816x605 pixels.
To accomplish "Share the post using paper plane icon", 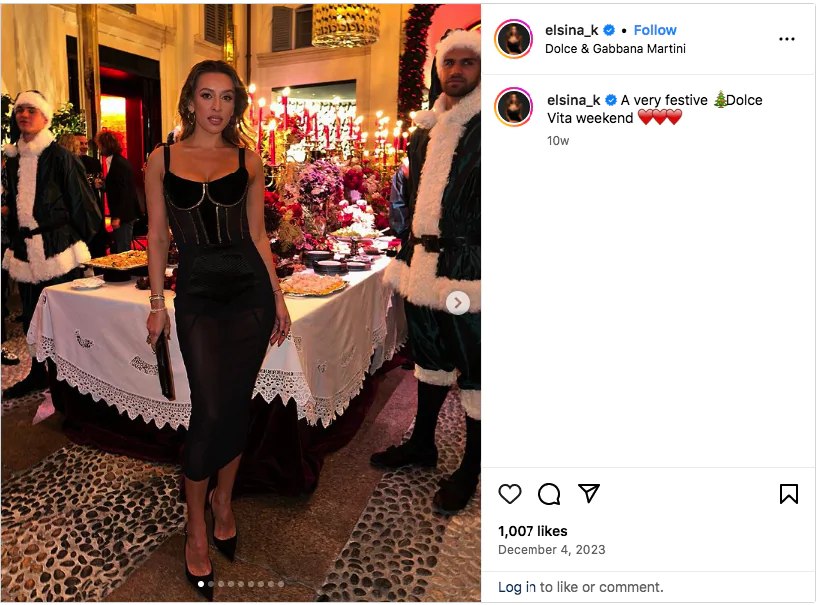I will (589, 493).
